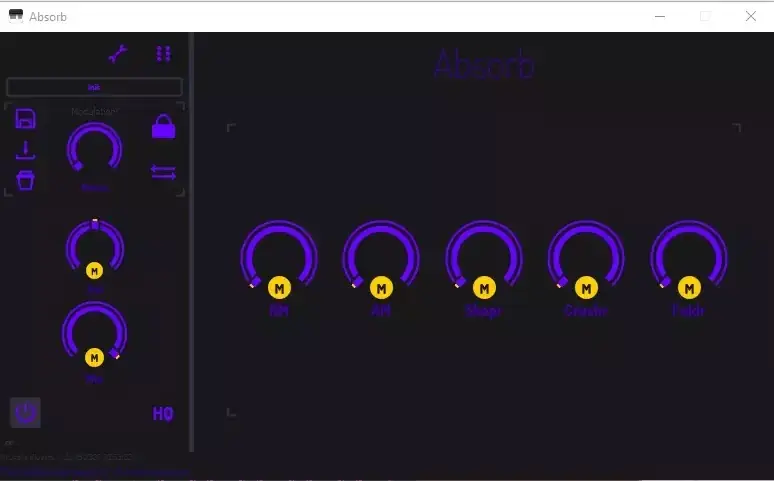
Task: Click the M button on the rightmost knob
Action: coord(689,288)
